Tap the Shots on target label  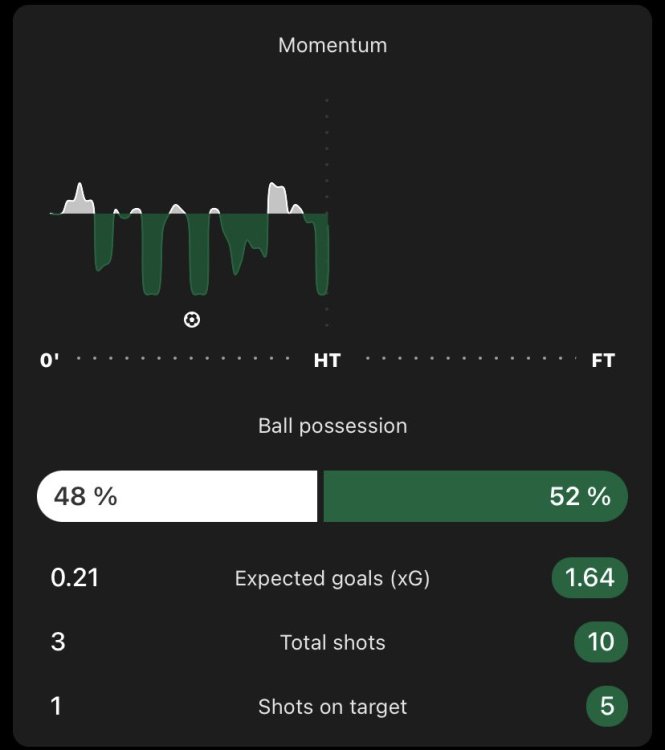(x=332, y=706)
